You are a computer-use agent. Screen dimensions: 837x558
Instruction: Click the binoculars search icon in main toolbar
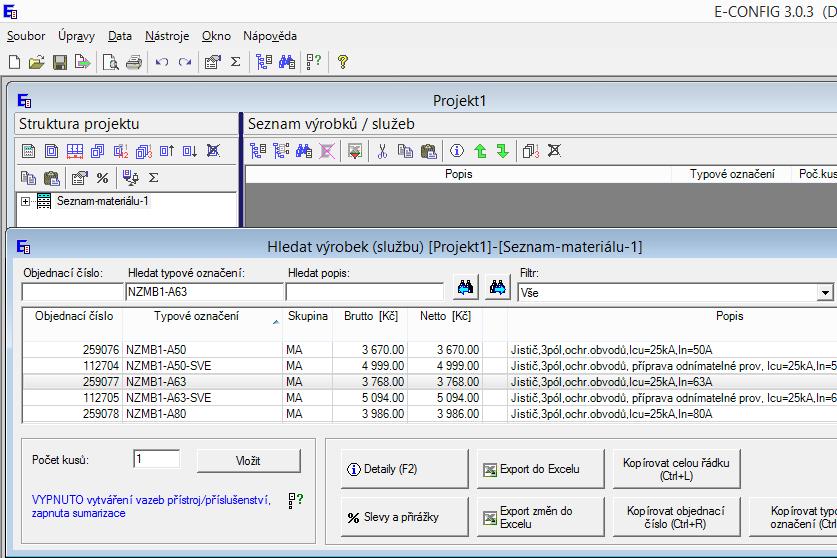pyautogui.click(x=287, y=62)
